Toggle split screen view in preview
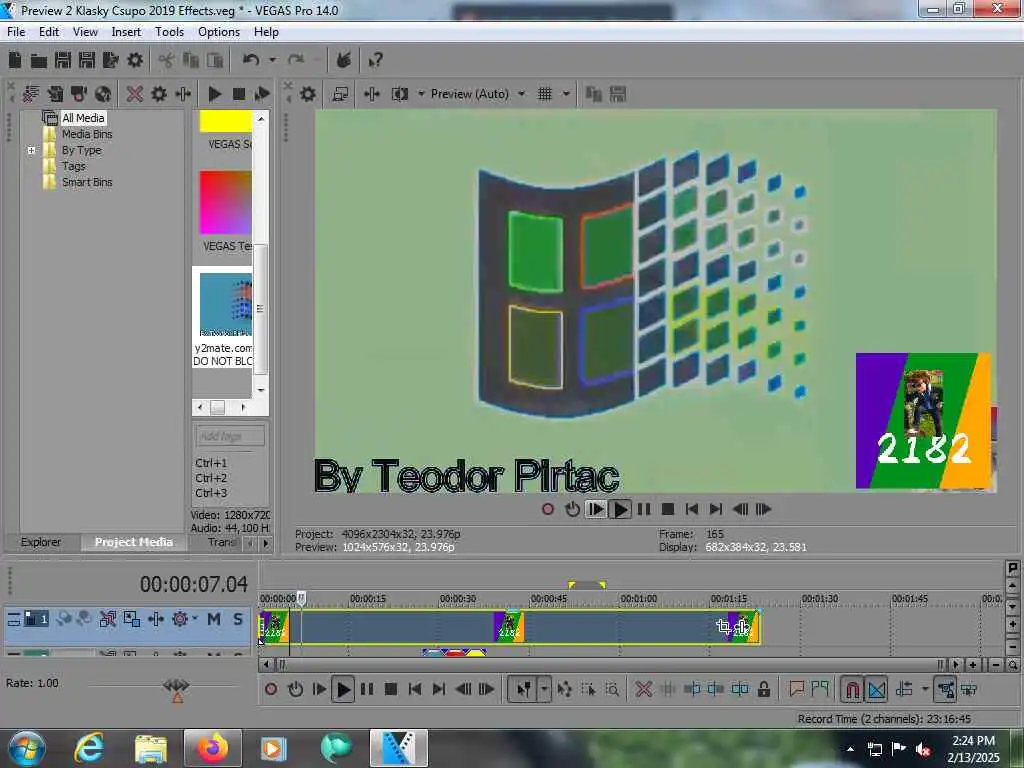Image resolution: width=1024 pixels, height=768 pixels. (399, 94)
